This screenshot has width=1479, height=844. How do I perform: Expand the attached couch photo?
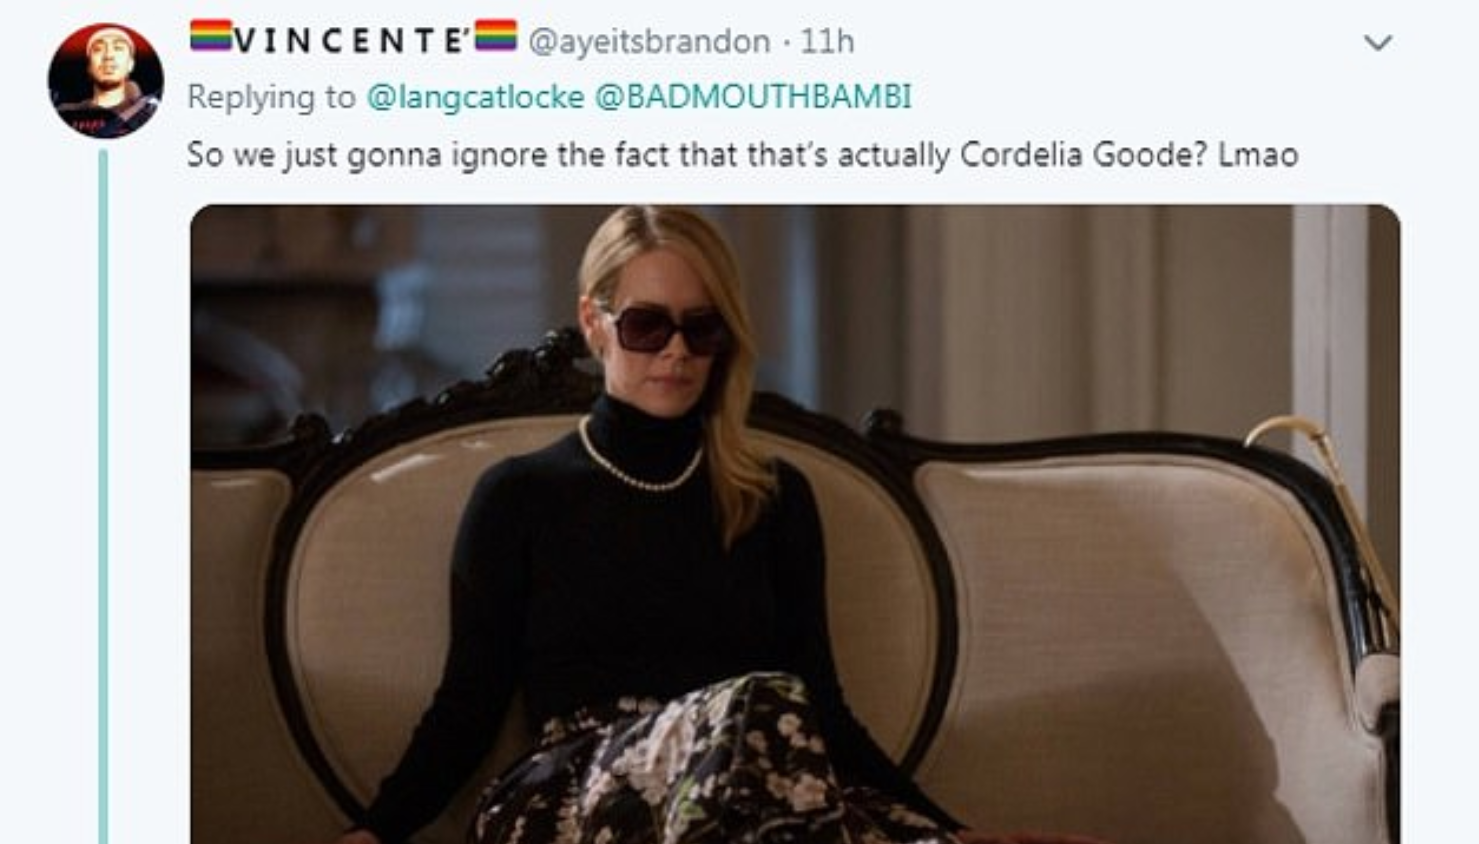point(795,524)
